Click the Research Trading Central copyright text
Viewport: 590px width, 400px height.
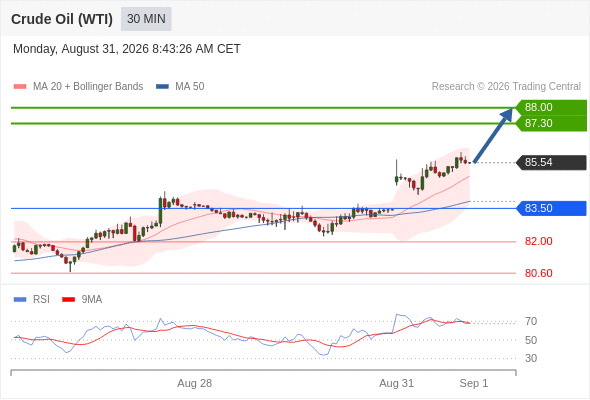506,87
